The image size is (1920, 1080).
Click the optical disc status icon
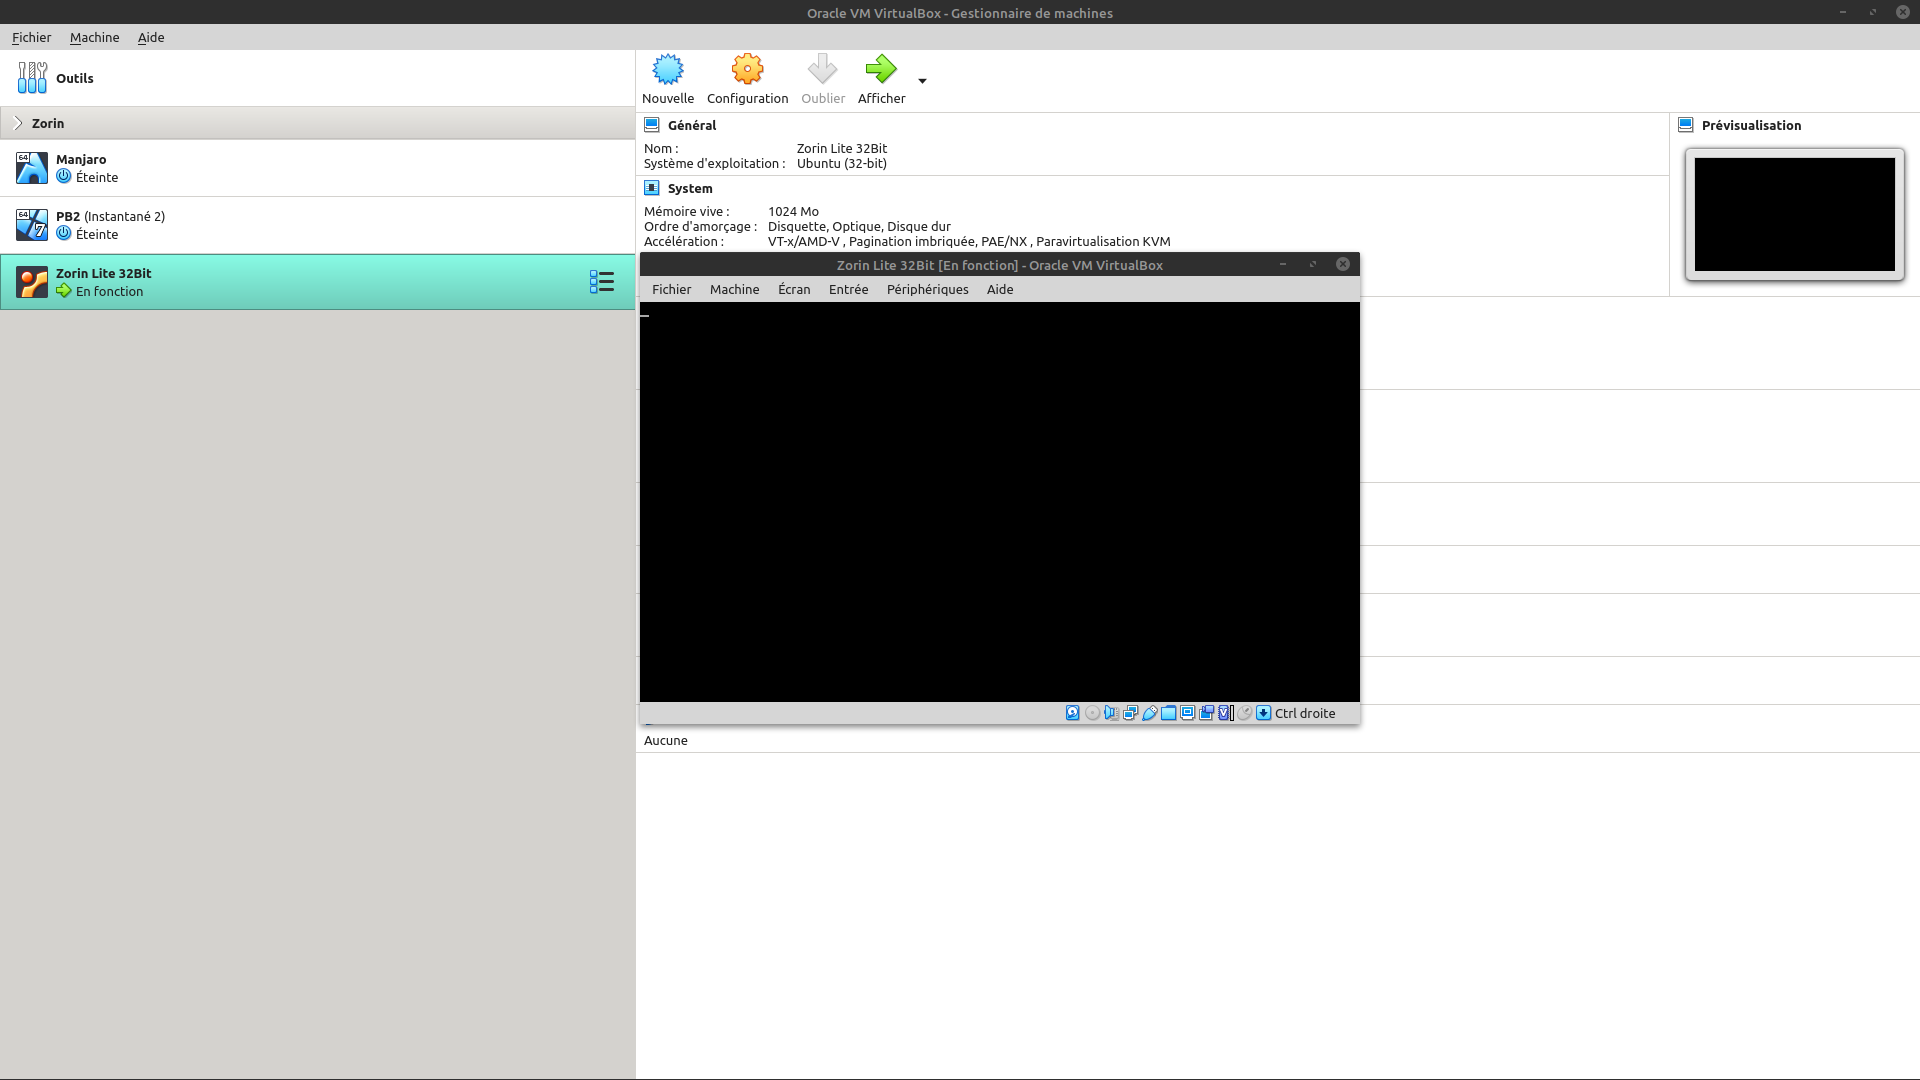(1092, 713)
